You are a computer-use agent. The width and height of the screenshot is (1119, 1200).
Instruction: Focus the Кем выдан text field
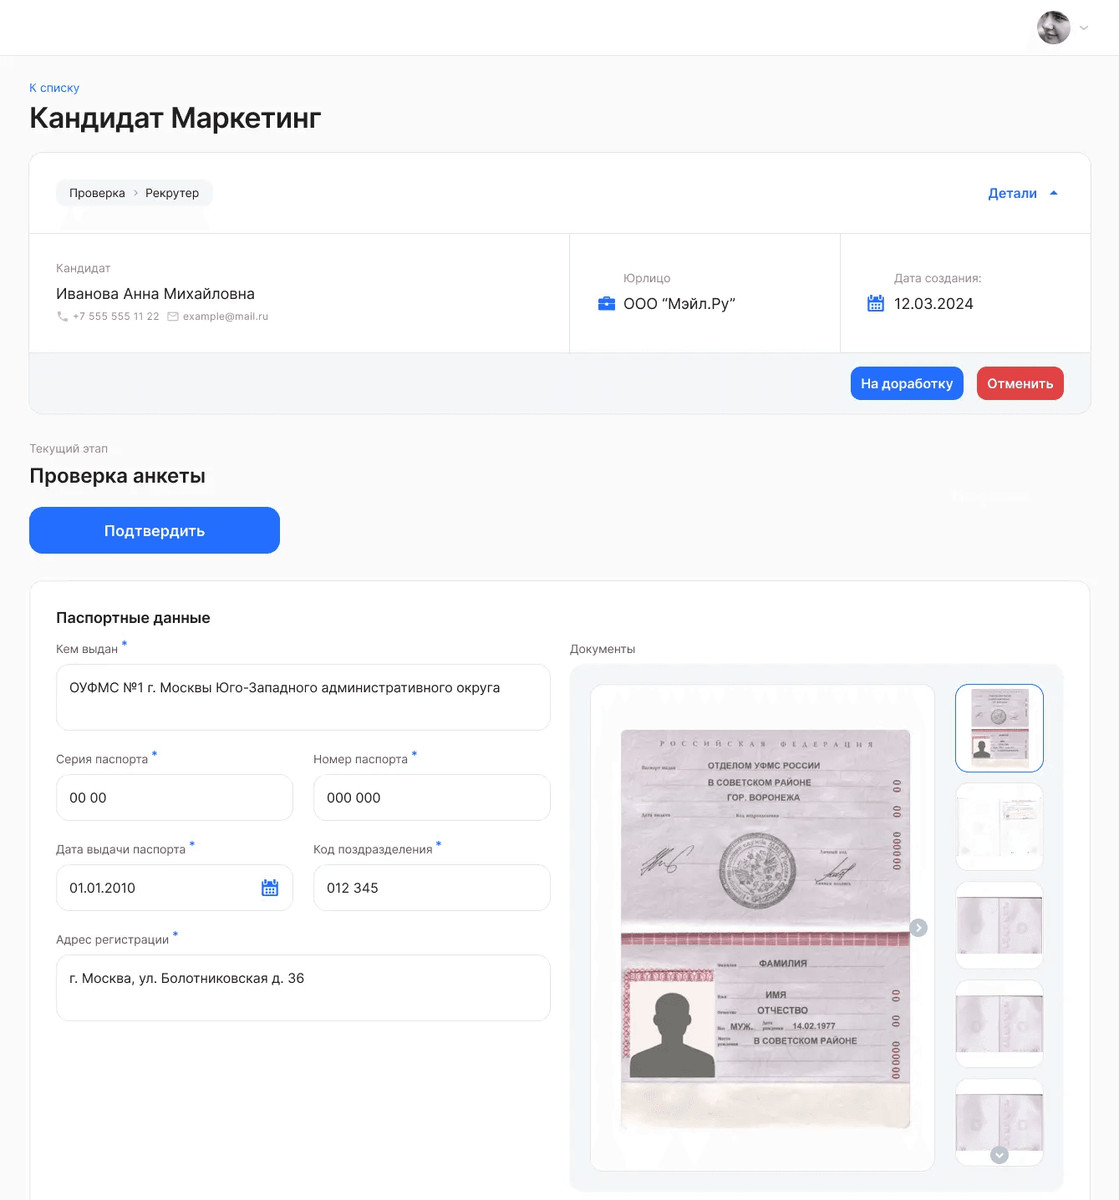(x=303, y=697)
